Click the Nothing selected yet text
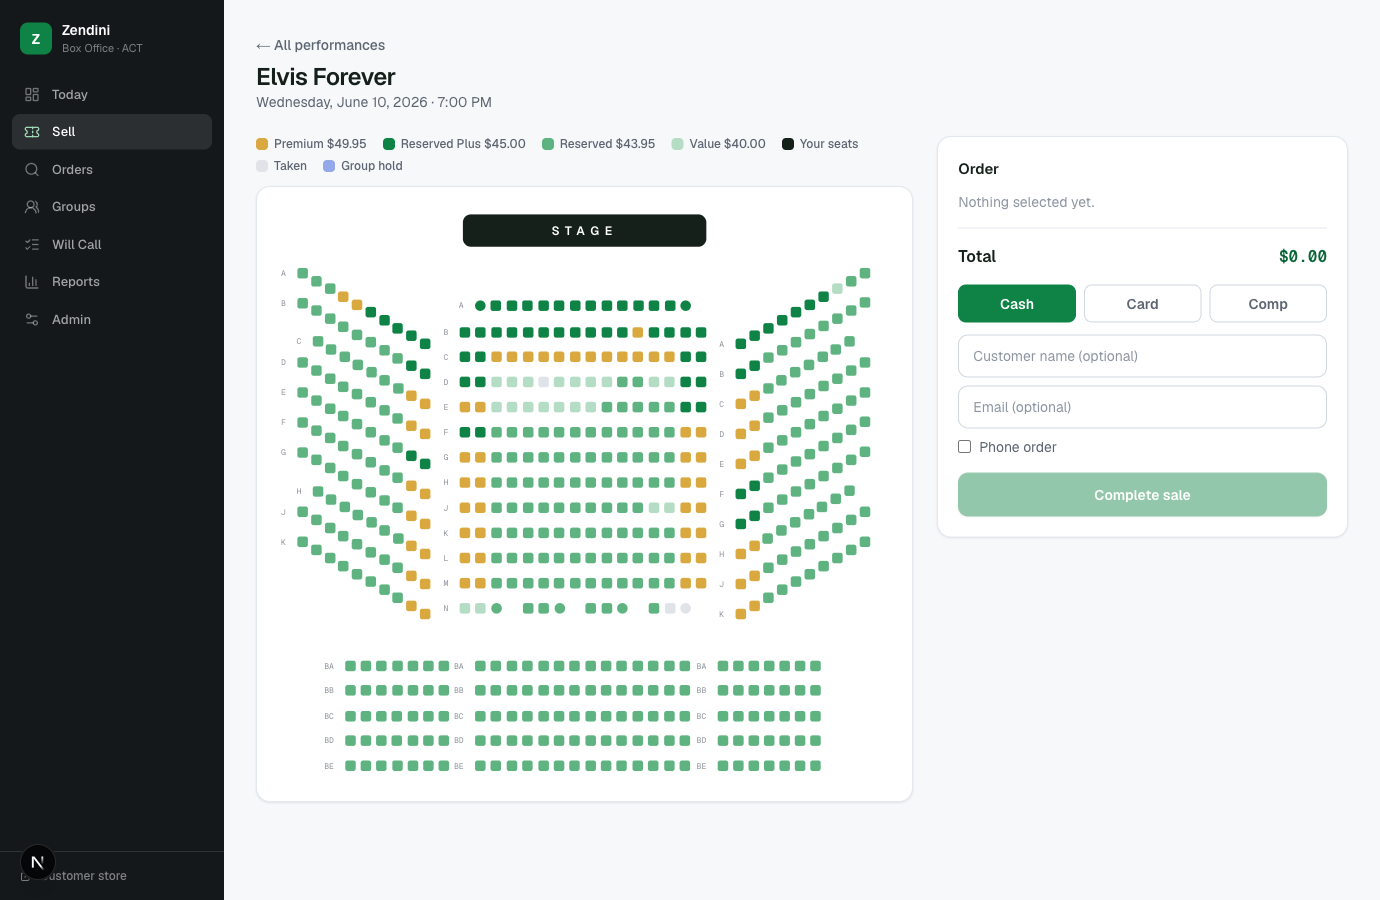Screen dimensions: 1380x900 (1026, 202)
